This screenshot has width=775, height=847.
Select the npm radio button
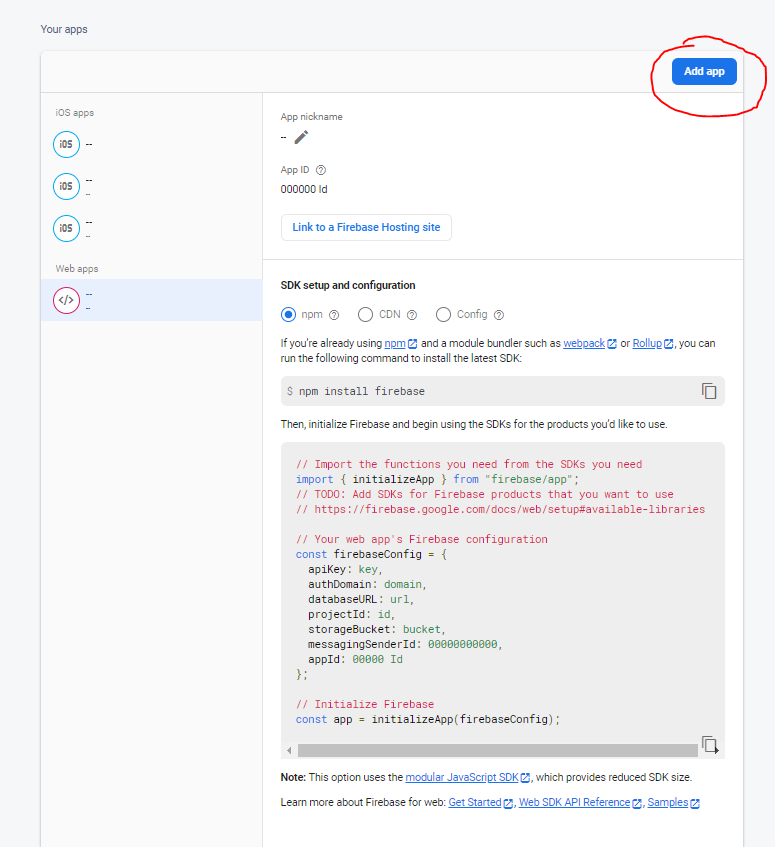(289, 315)
